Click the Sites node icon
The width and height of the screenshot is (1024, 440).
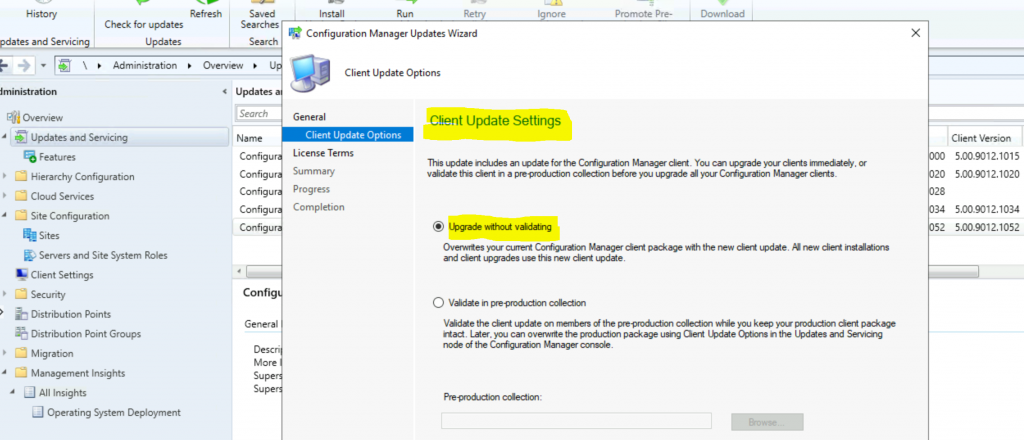tap(30, 235)
